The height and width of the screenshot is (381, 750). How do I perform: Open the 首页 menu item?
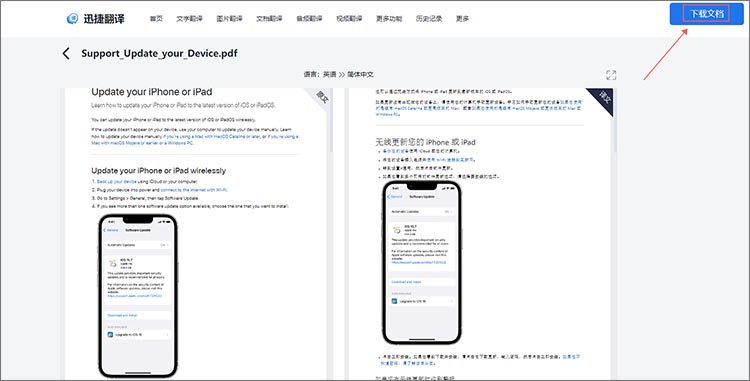(156, 19)
